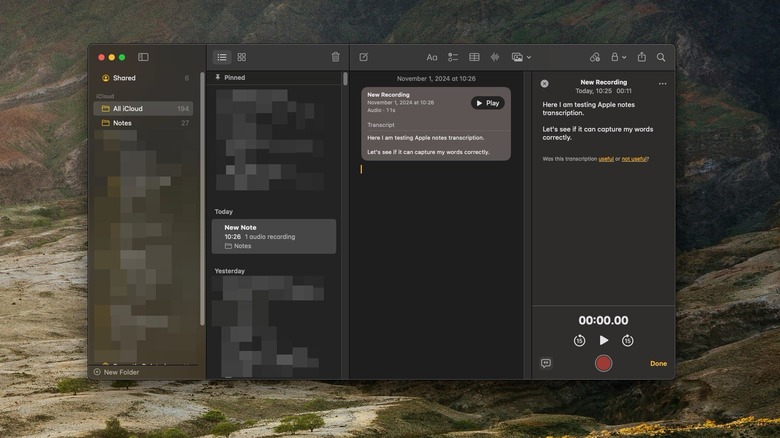Play the recording from note attachment
The width and height of the screenshot is (780, 438).
[x=488, y=103]
